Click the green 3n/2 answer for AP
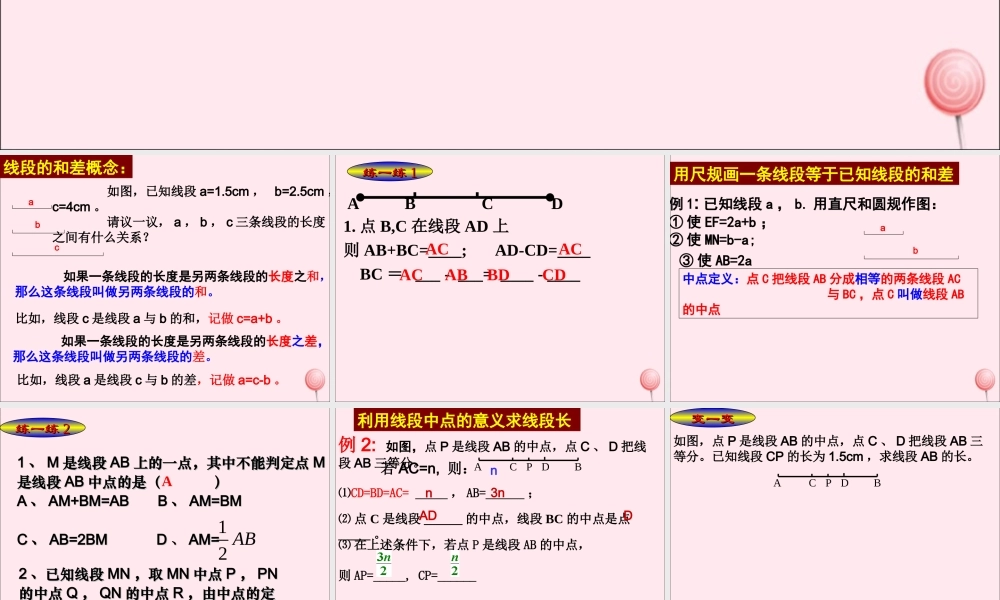This screenshot has width=1000, height=600. [383, 563]
